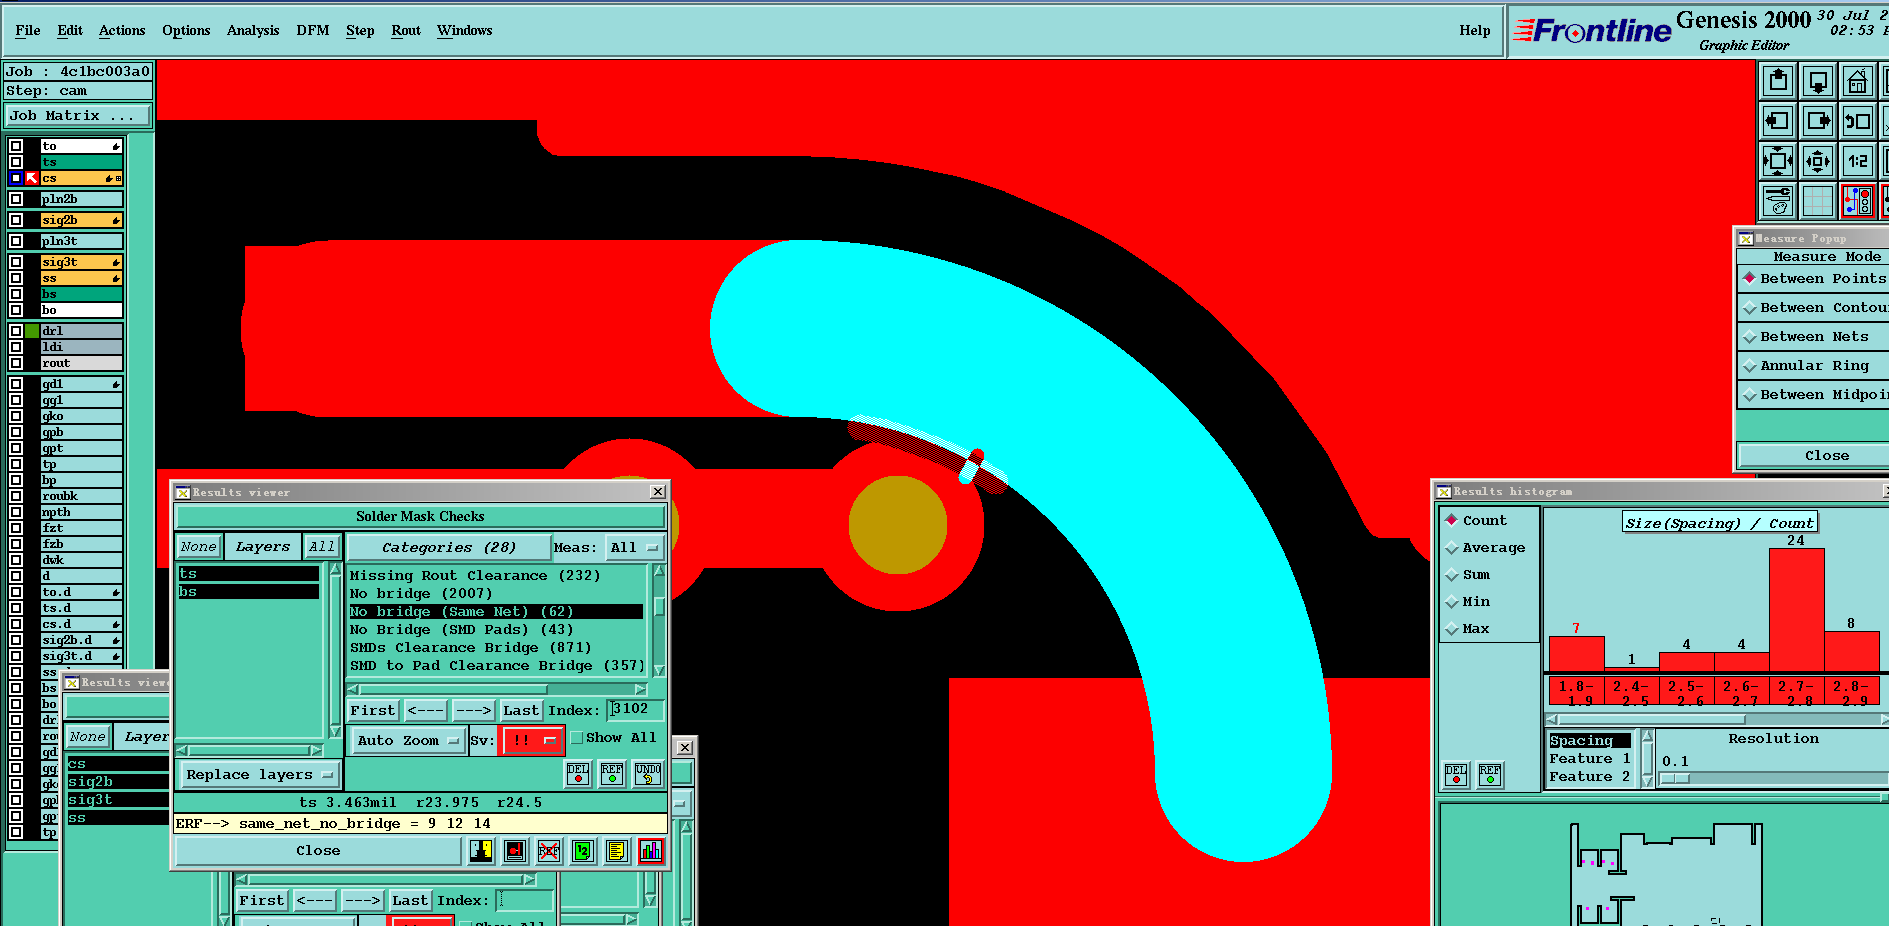Click next arrow ---> in Solder Mask Checks viewer
Viewport: 1889px width, 926px height.
[474, 711]
